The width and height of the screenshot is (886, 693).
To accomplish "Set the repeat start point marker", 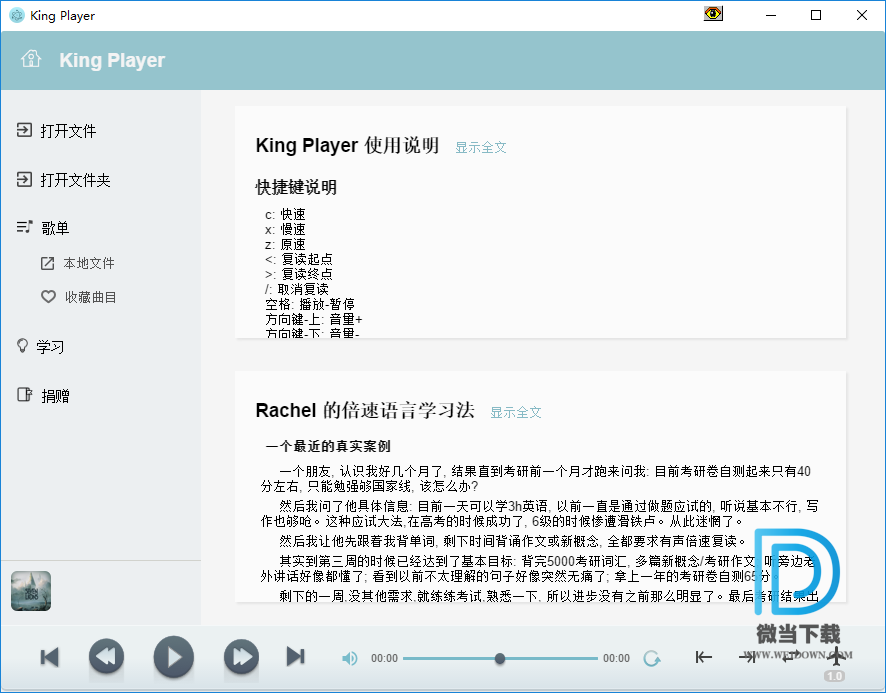I will point(703,657).
